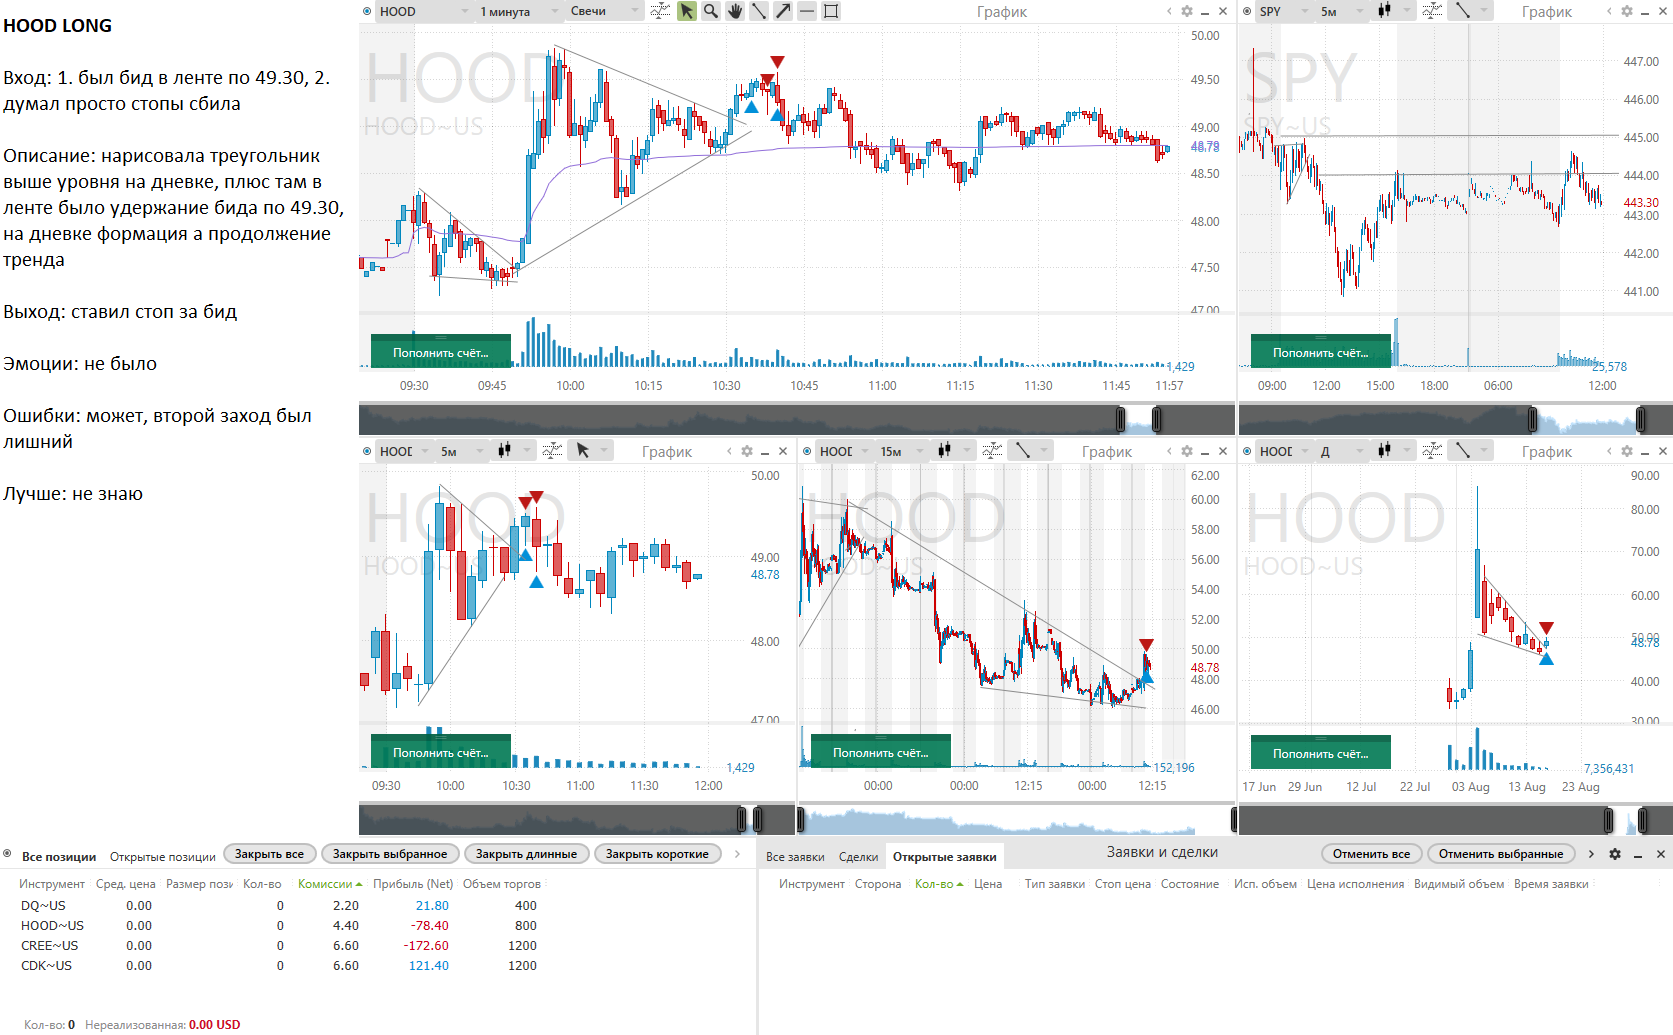Open the 5м timeframe dropdown in SPY chart
The width and height of the screenshot is (1673, 1035).
coord(1342,11)
